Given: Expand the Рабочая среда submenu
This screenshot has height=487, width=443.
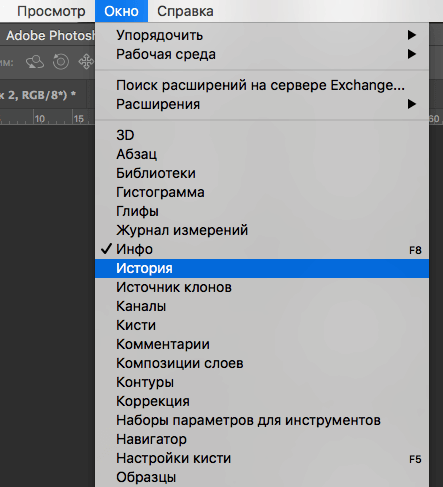Looking at the screenshot, I should 262,54.
